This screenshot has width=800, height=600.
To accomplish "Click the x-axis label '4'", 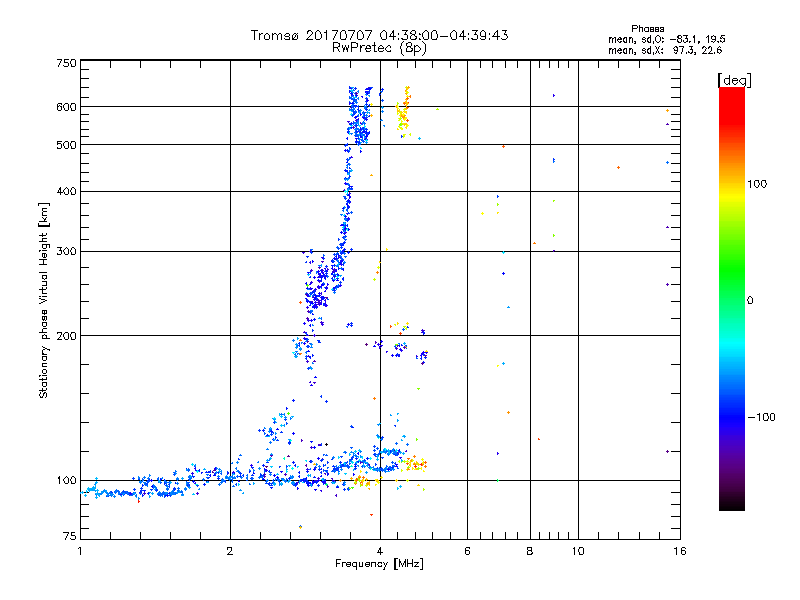I will 380,551.
